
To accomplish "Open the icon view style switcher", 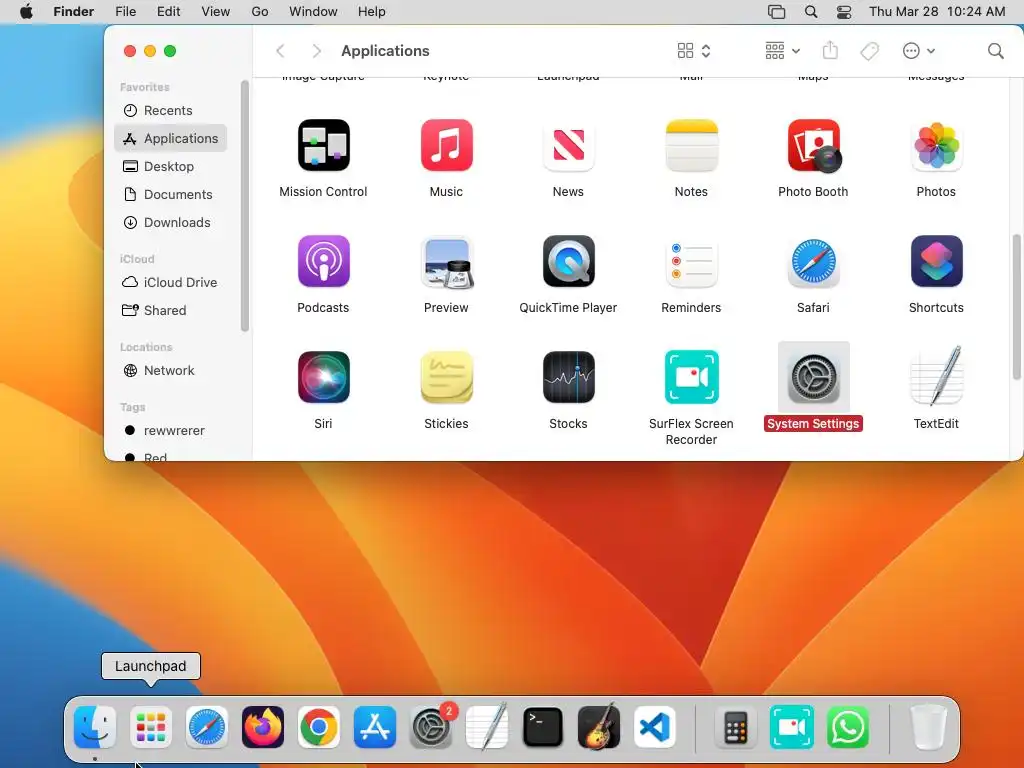I will coord(694,51).
